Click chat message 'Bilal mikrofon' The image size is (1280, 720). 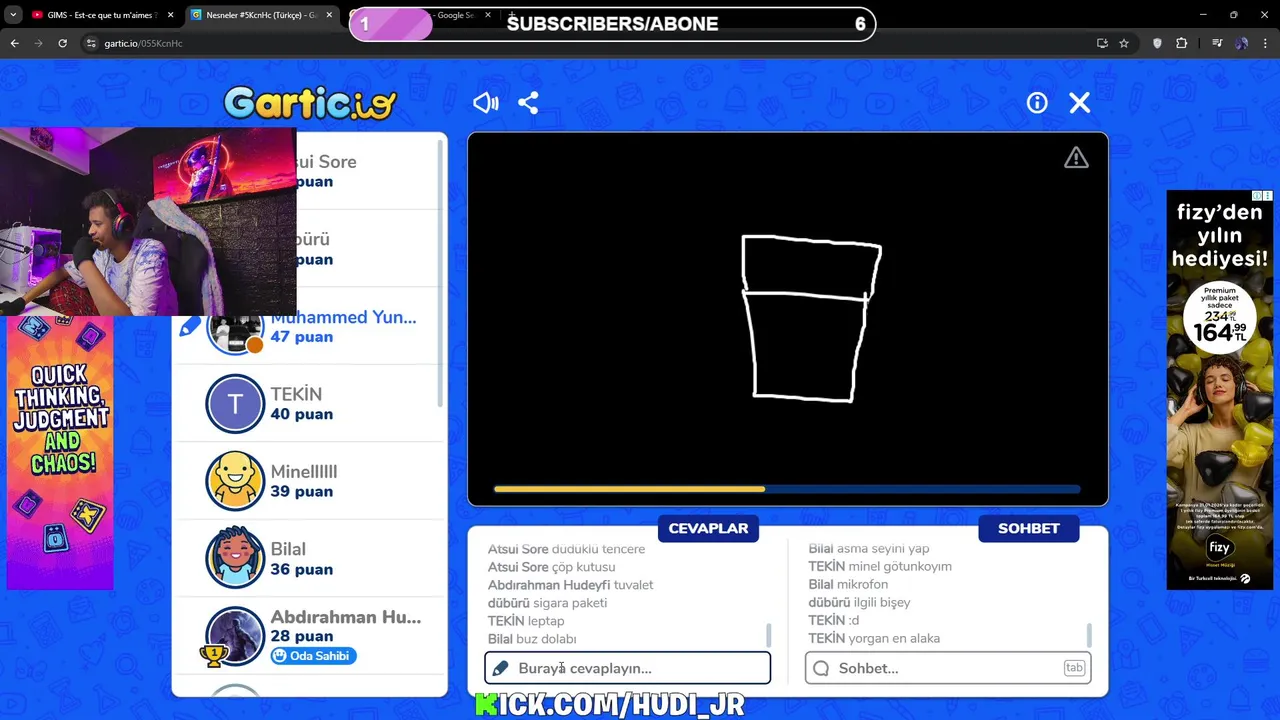(848, 584)
